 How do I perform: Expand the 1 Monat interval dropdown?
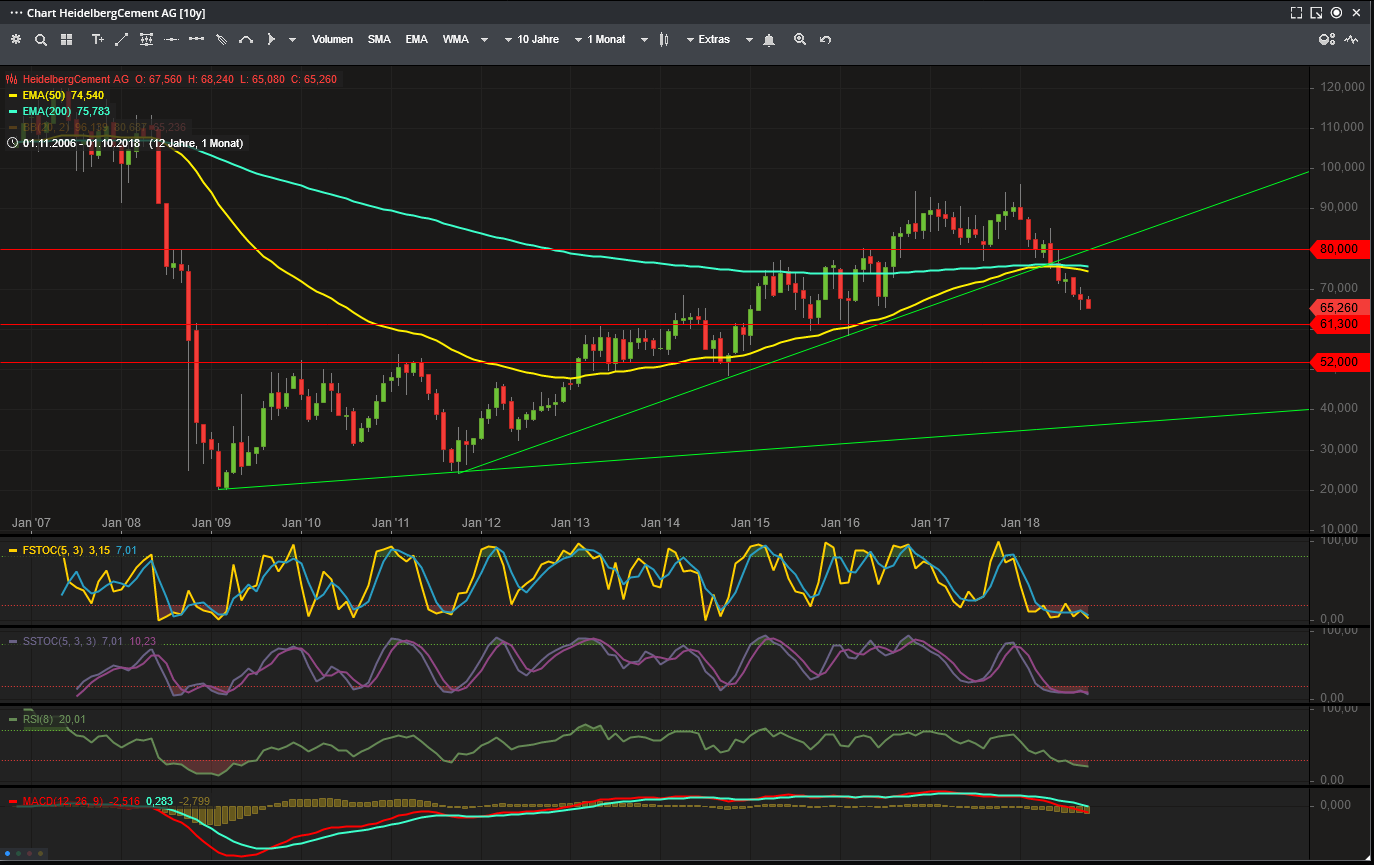603,39
